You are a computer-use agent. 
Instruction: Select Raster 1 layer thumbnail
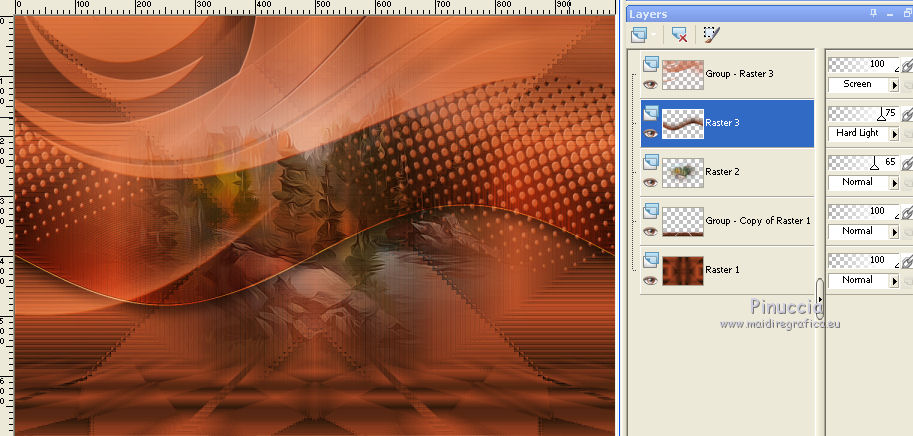[683, 270]
